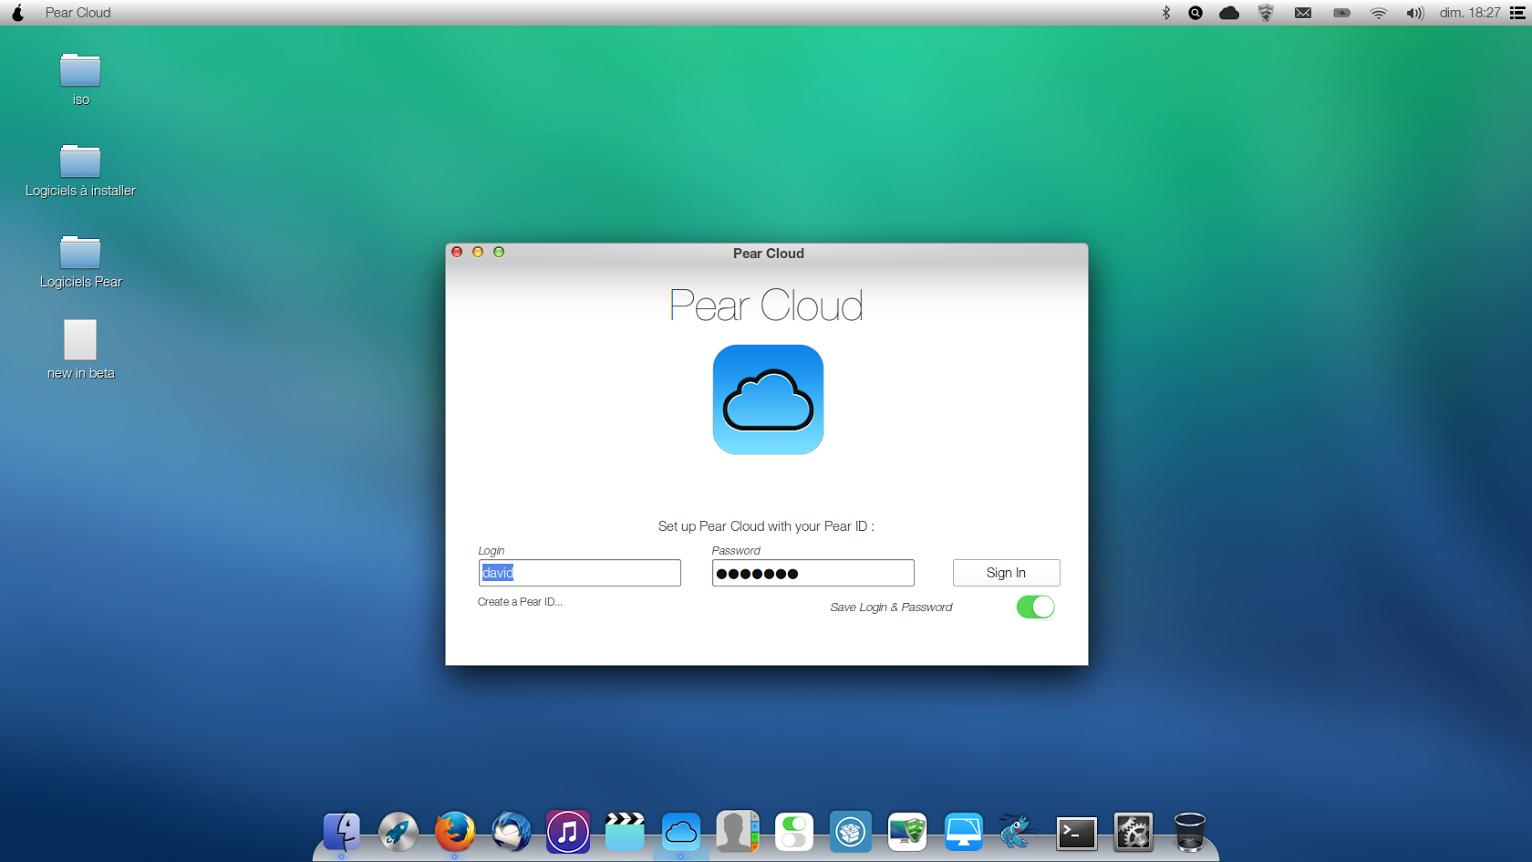The width and height of the screenshot is (1532, 862).
Task: Open the Trash from the Dock
Action: point(1189,831)
